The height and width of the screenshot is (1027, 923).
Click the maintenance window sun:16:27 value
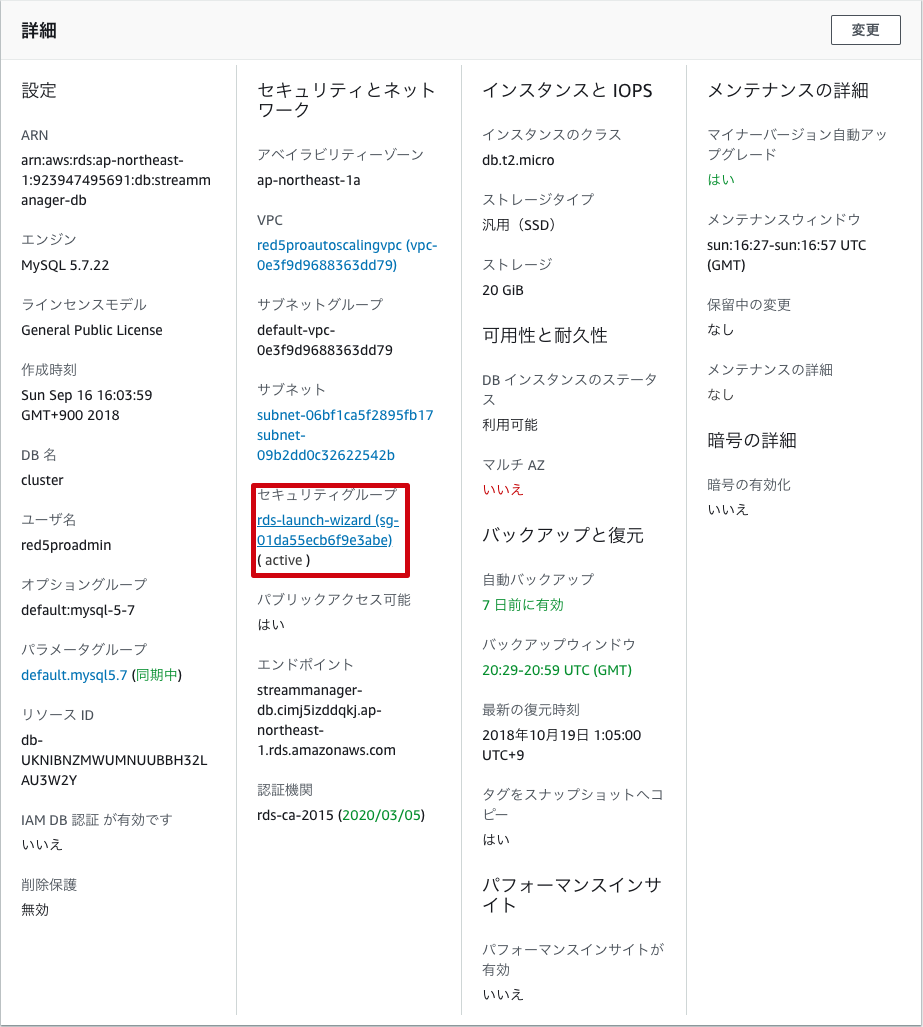(x=786, y=255)
